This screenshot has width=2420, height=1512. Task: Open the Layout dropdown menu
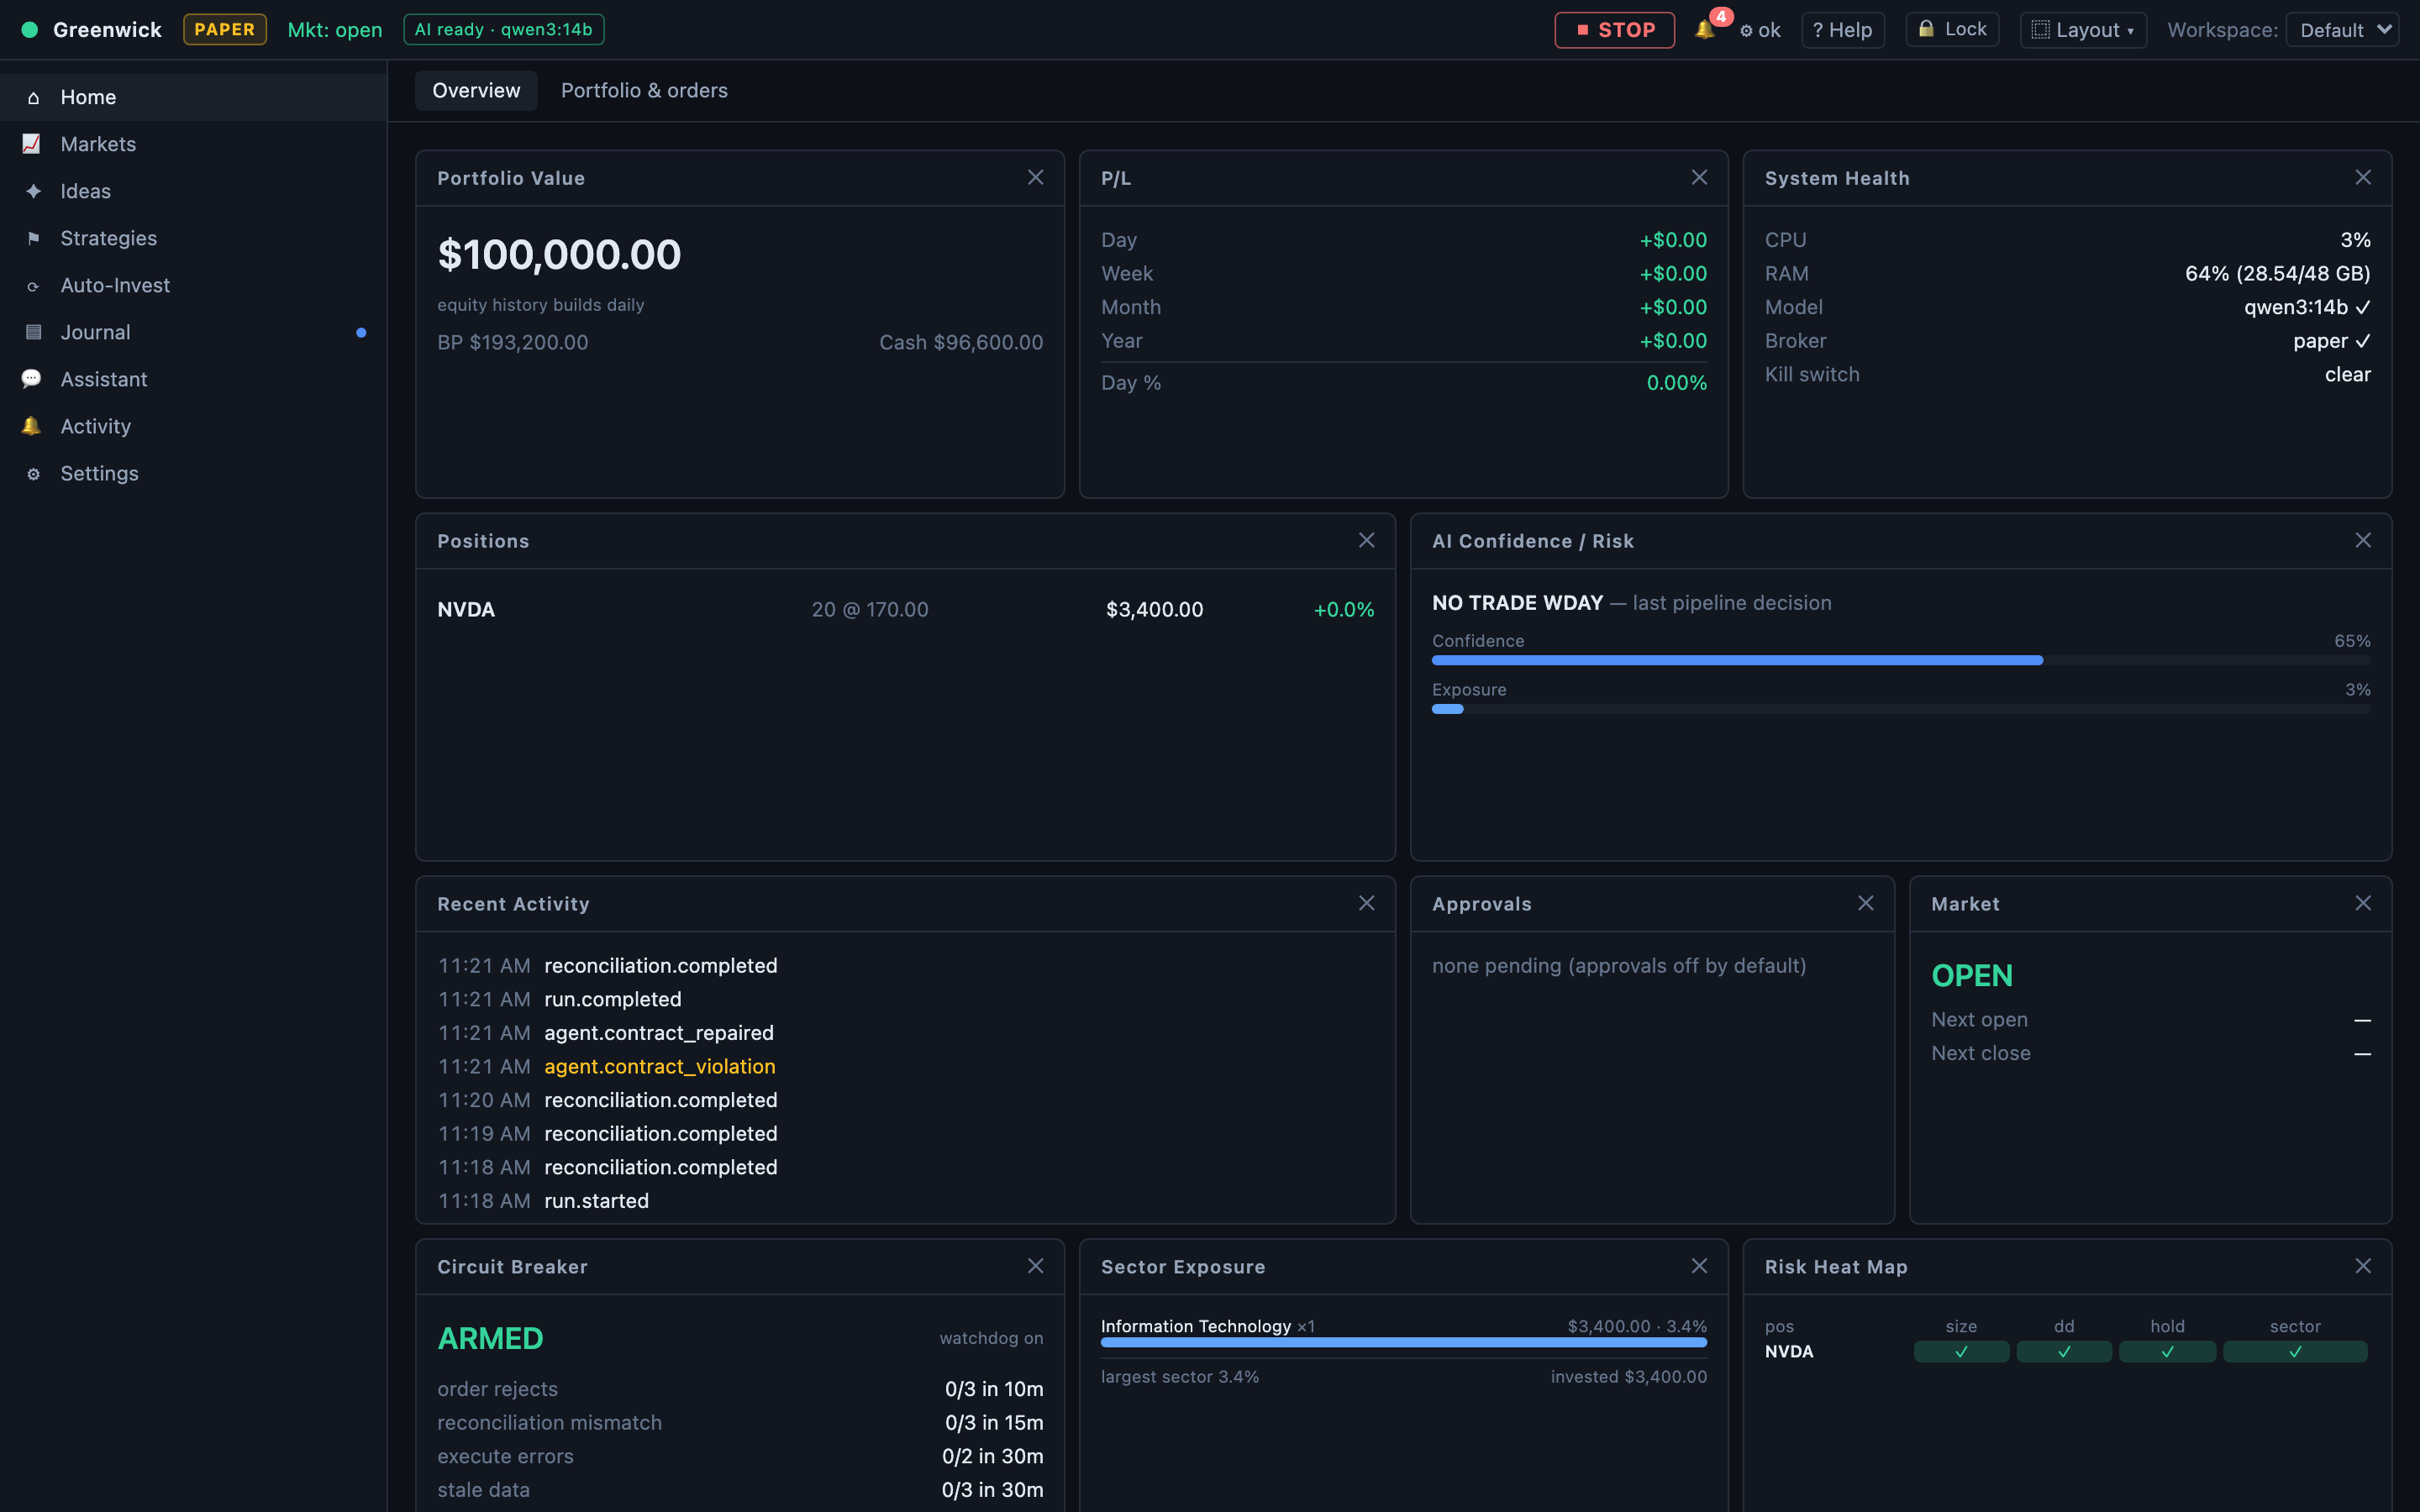tap(2083, 30)
